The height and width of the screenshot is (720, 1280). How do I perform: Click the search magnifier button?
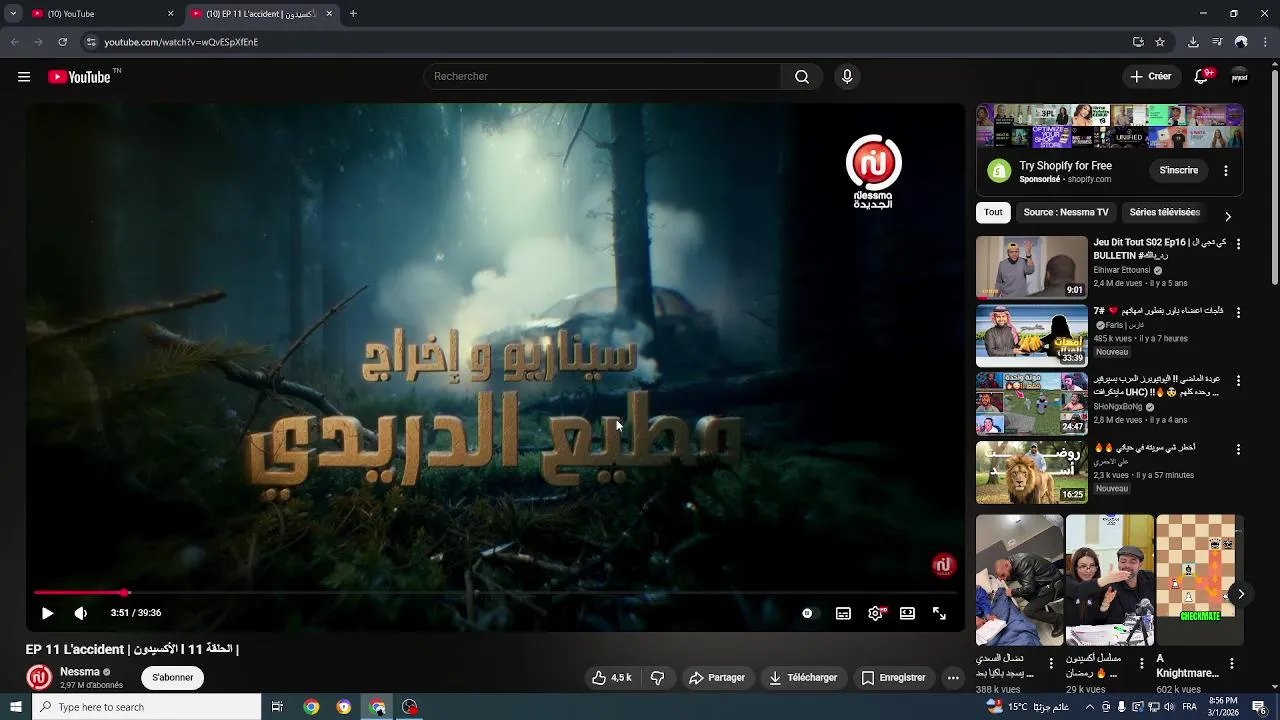click(x=802, y=77)
